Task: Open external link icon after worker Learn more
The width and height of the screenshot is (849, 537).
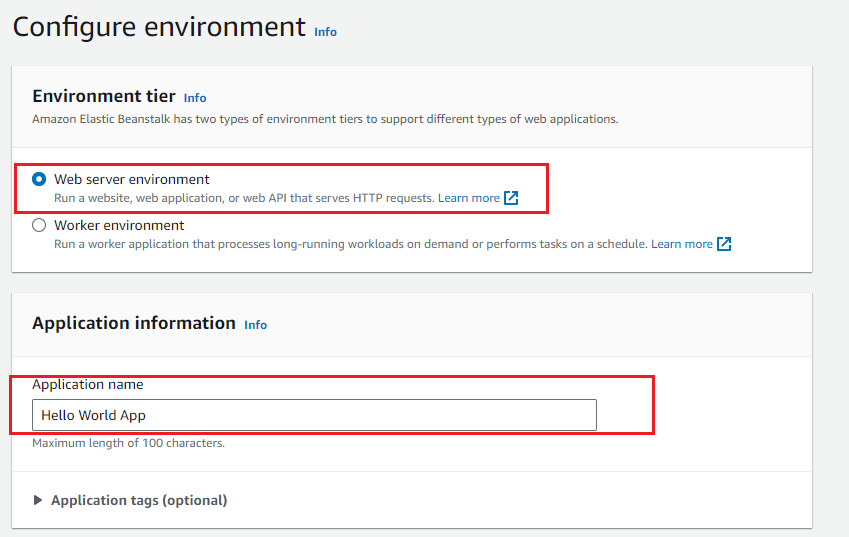Action: coord(724,244)
